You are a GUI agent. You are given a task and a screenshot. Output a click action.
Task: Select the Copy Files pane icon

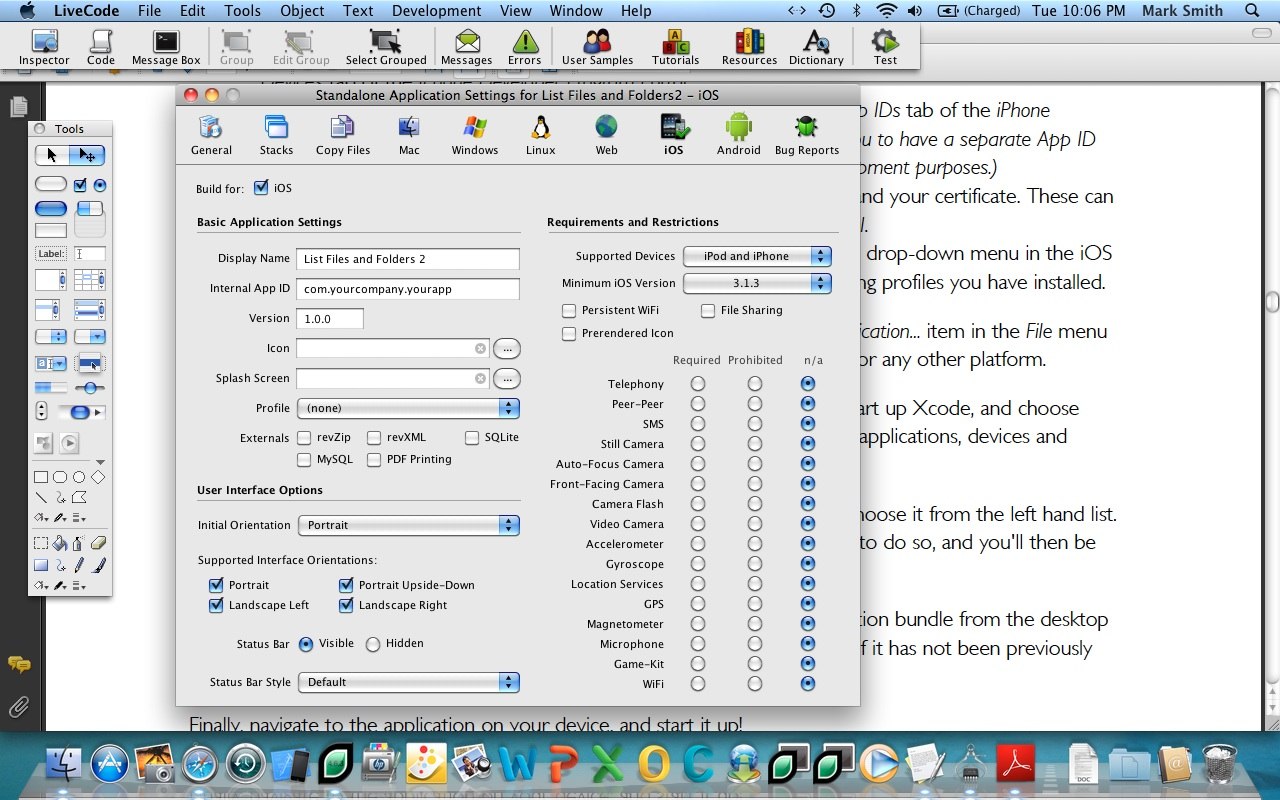343,135
